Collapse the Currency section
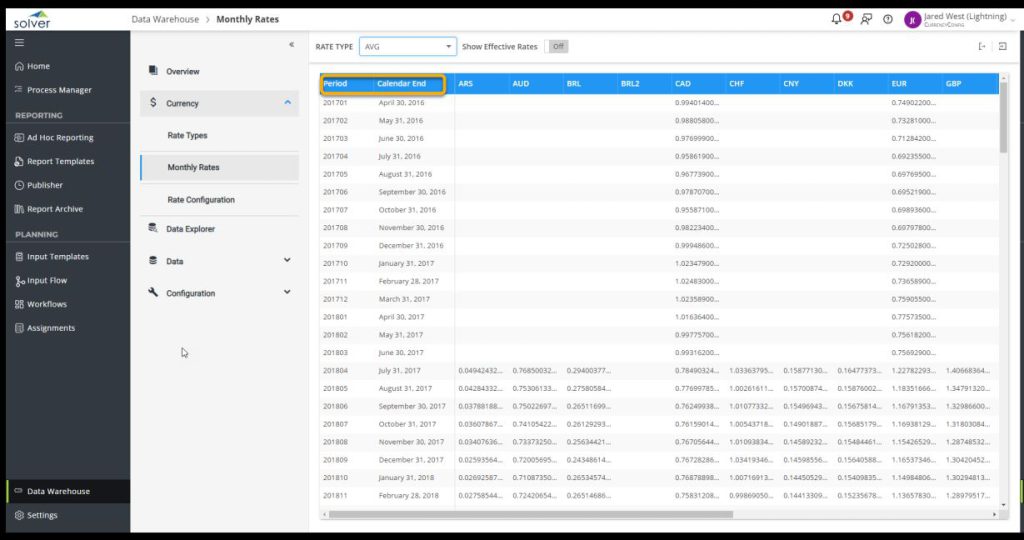Viewport: 1024px width, 540px height. click(287, 103)
